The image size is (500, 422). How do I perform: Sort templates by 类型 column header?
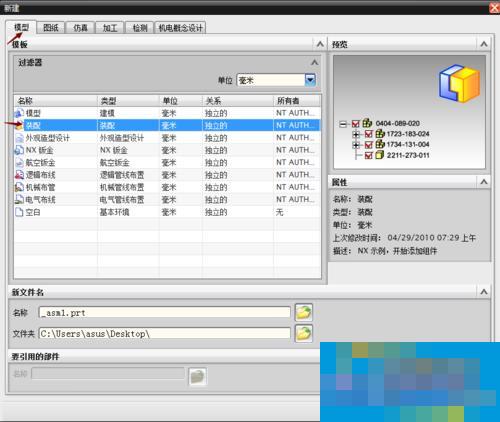tap(128, 101)
